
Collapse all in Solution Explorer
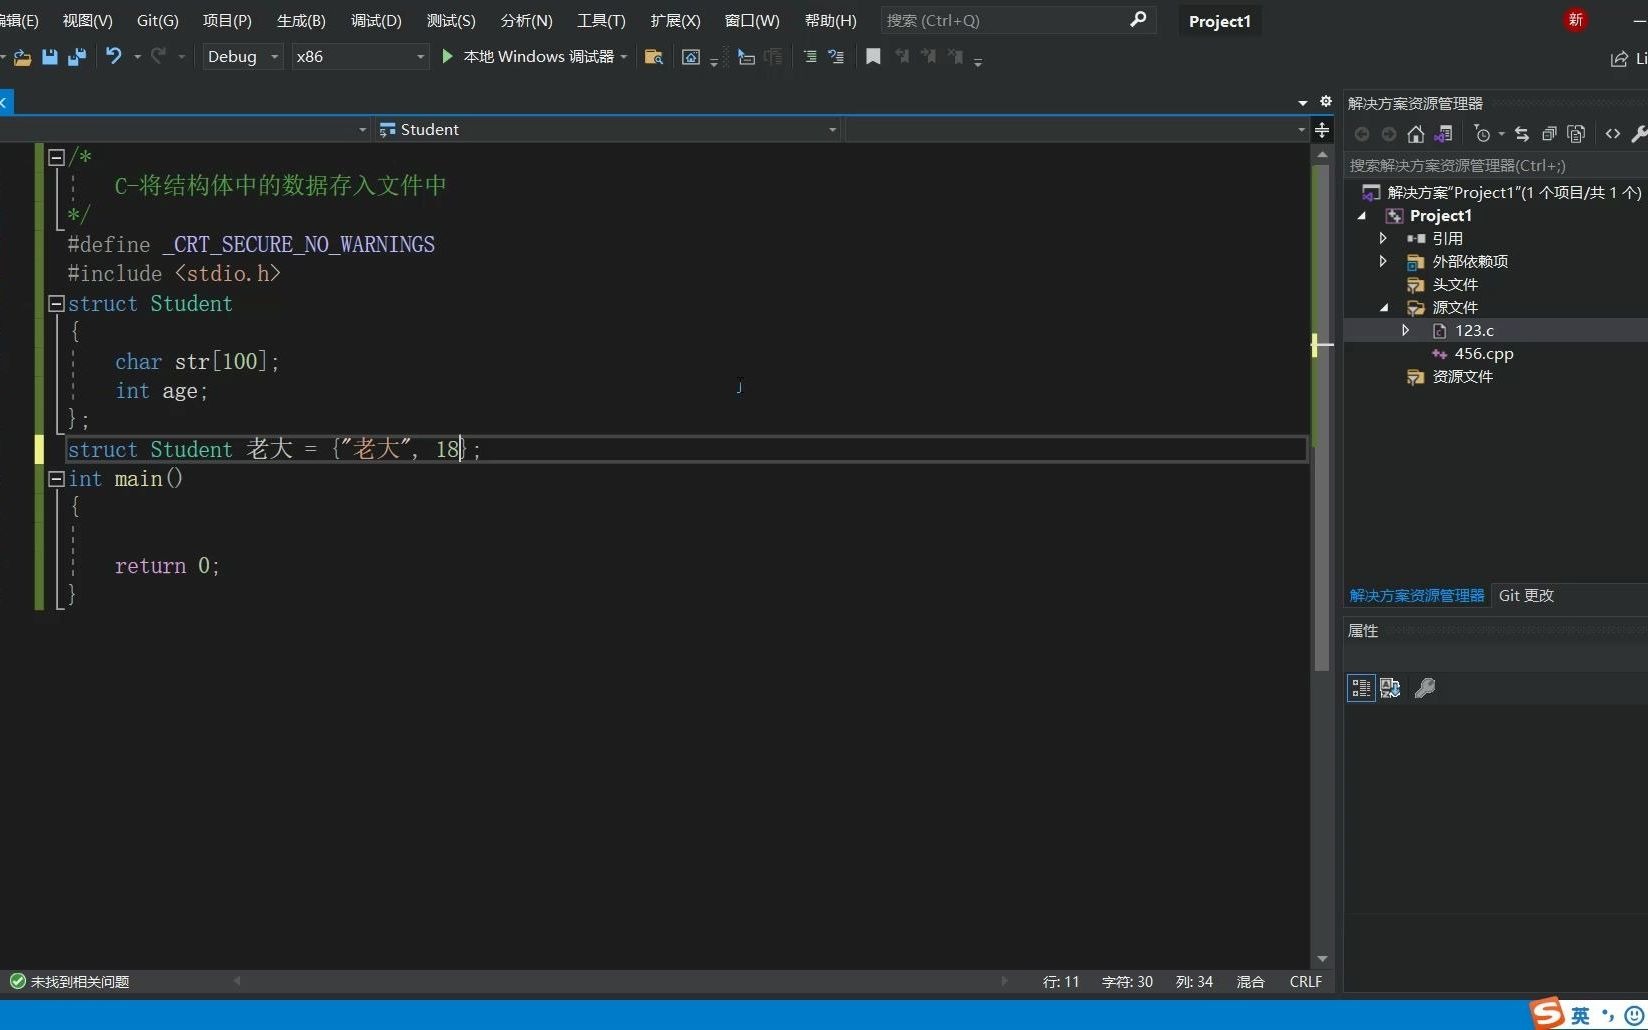coord(1549,134)
